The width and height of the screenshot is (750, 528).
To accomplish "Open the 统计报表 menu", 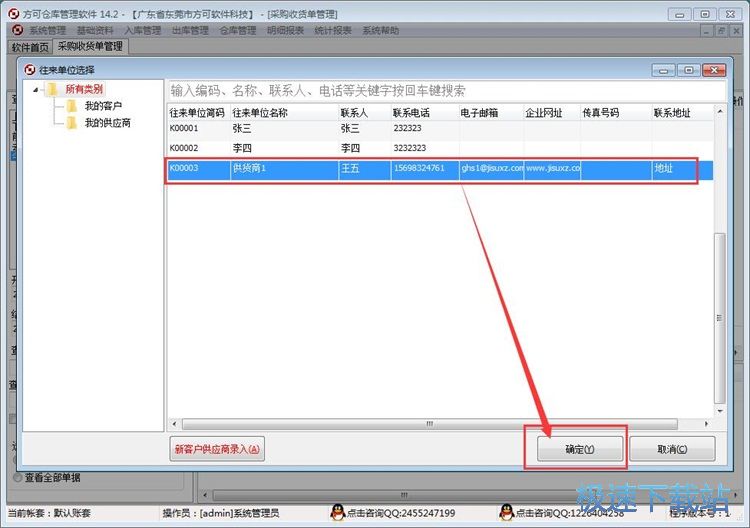I will pos(333,31).
